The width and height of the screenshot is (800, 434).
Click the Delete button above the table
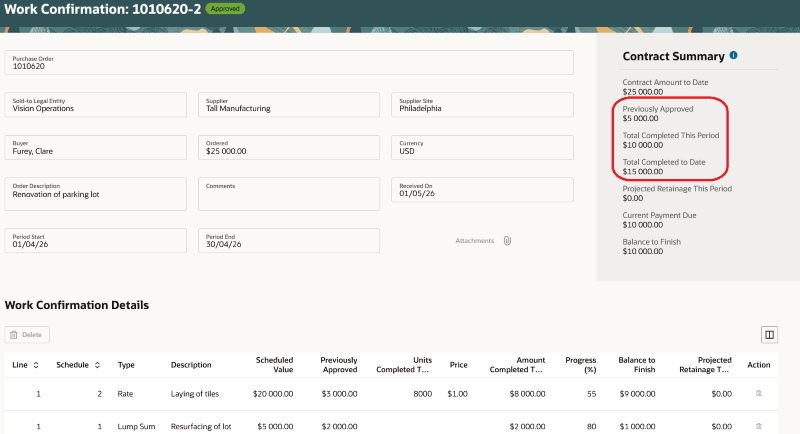coord(27,335)
